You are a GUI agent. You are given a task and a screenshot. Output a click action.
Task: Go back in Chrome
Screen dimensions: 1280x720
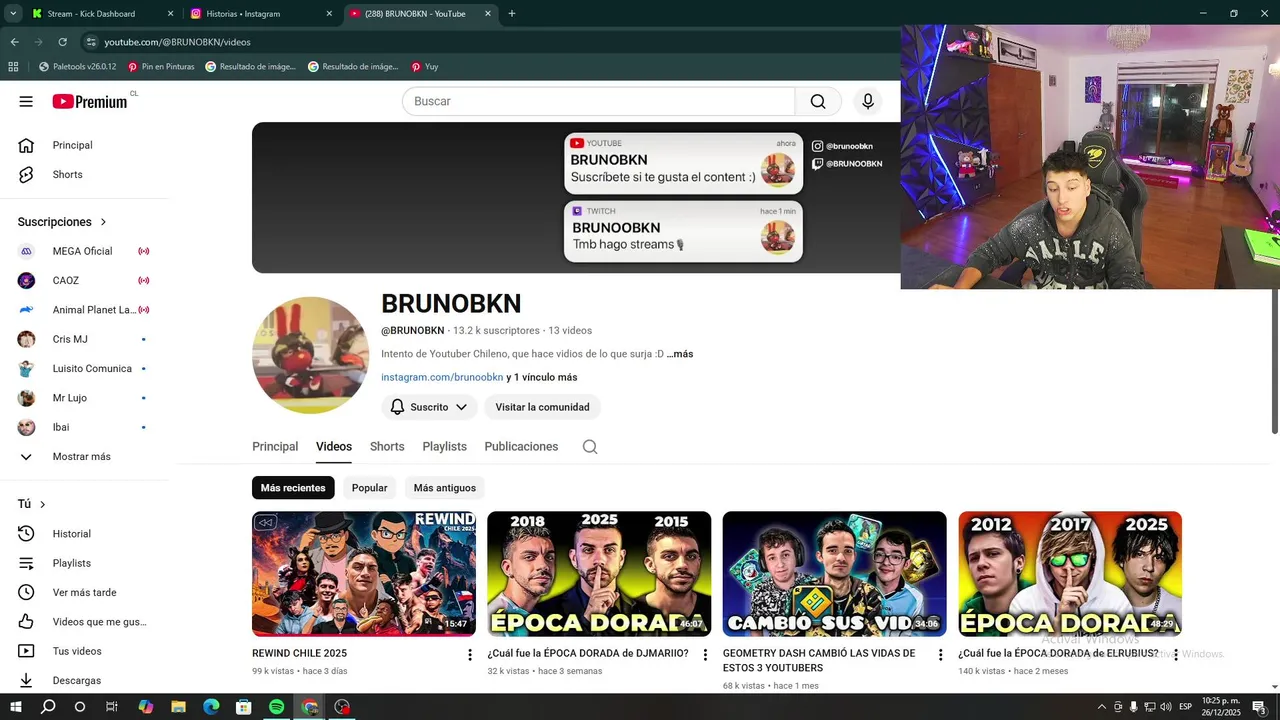(14, 42)
